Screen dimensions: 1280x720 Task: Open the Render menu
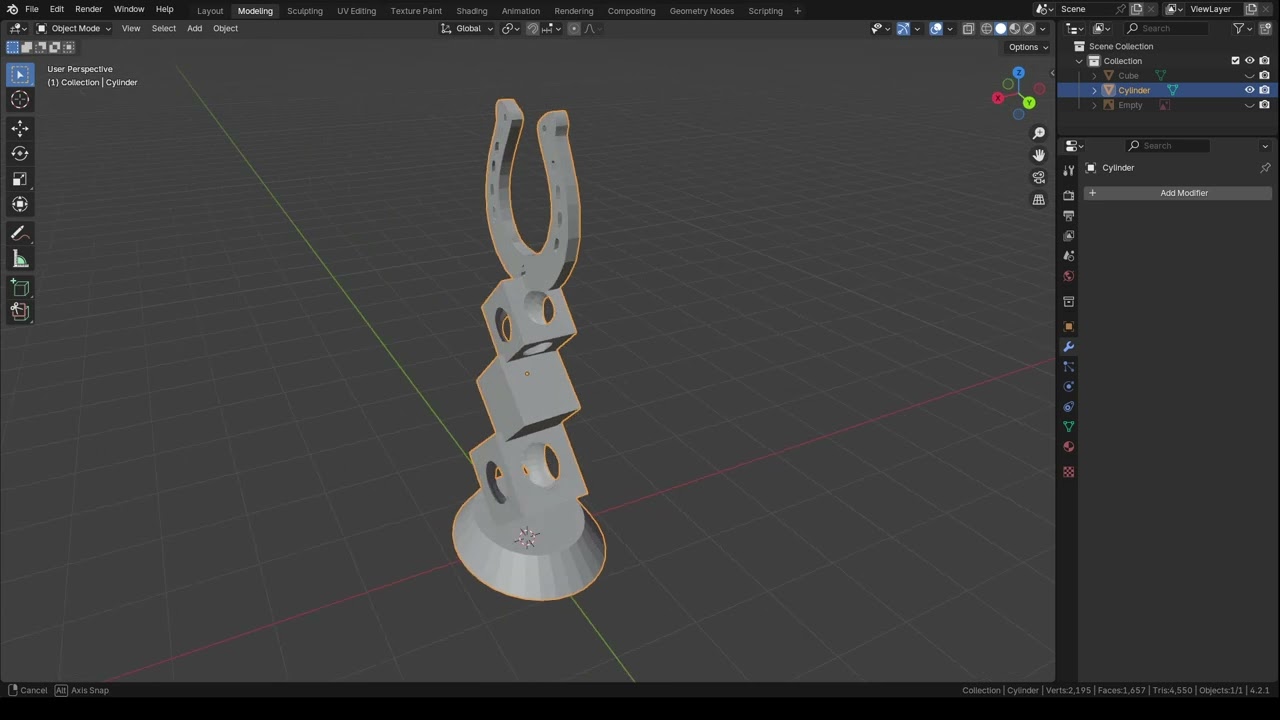coord(88,9)
